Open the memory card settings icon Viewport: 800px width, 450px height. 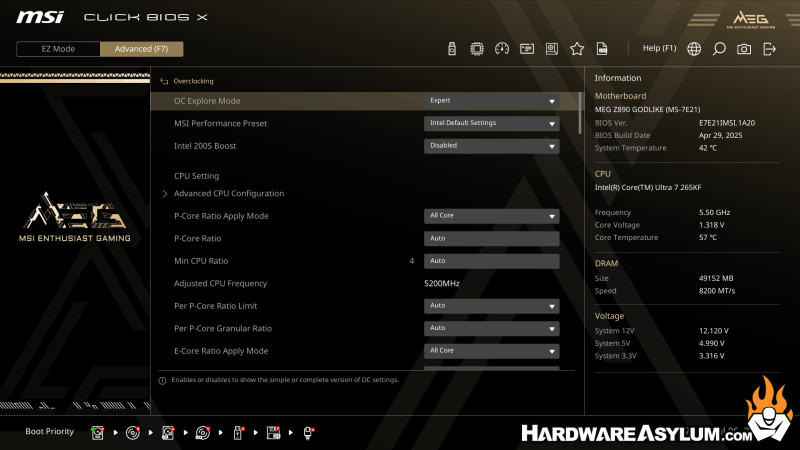pos(527,49)
